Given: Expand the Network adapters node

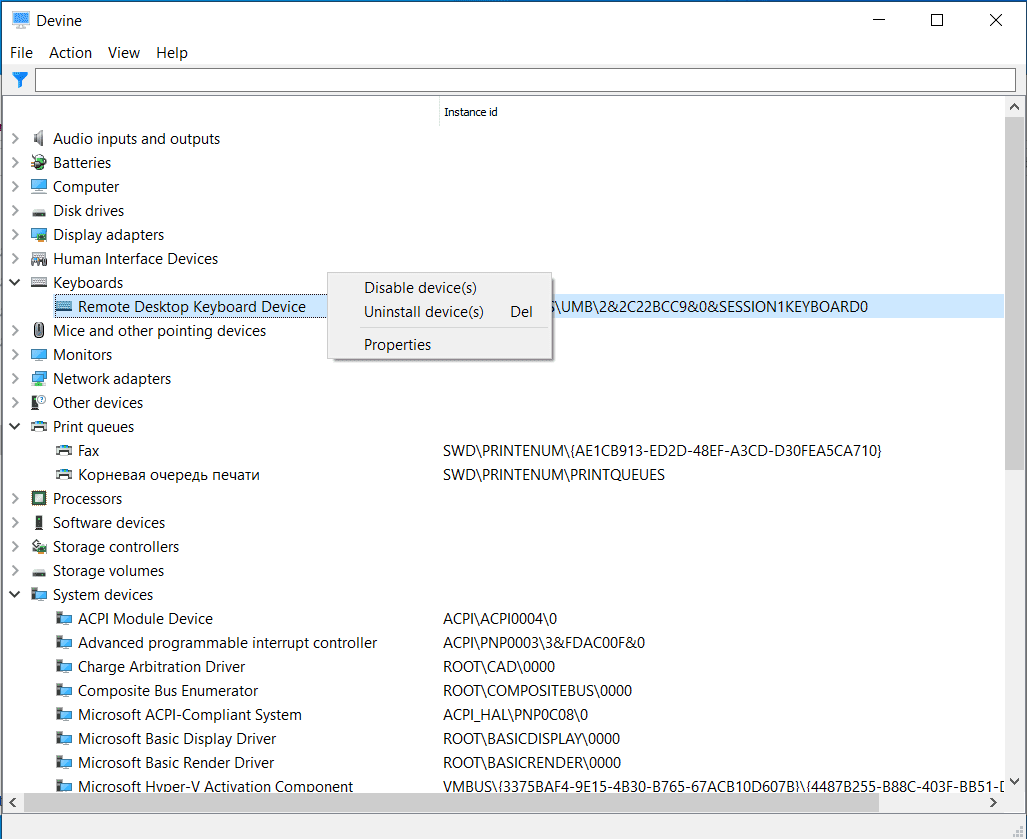Looking at the screenshot, I should [15, 379].
